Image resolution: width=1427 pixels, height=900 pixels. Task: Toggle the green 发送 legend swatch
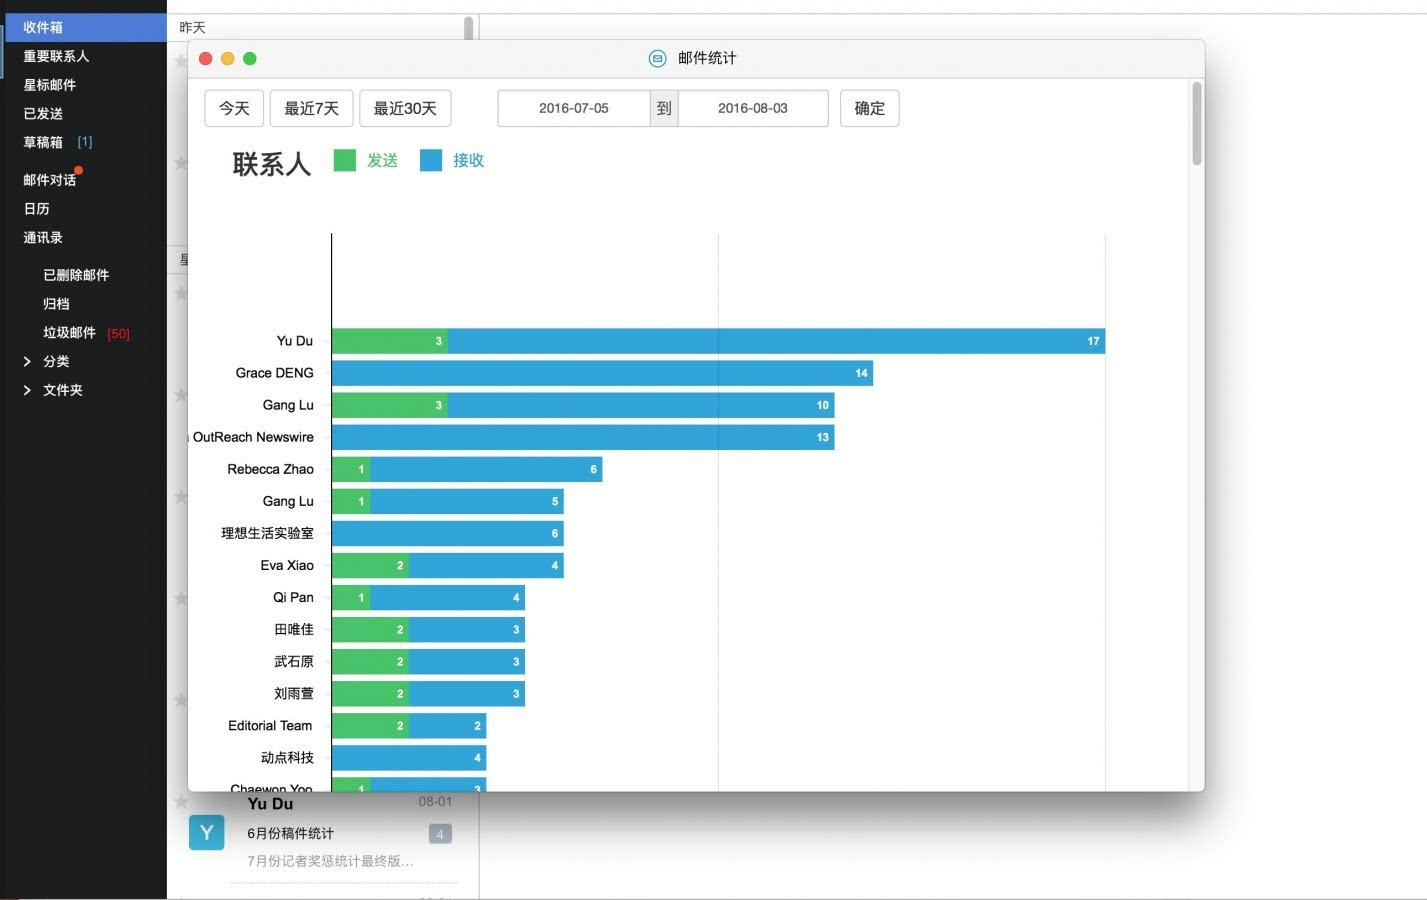[x=345, y=160]
